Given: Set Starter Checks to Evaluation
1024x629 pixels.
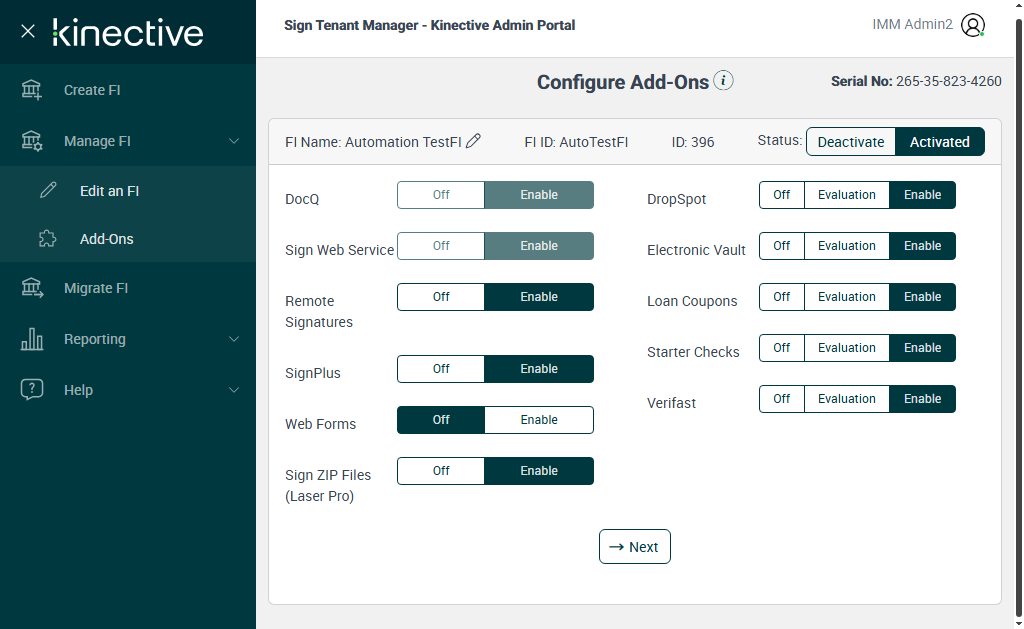Looking at the screenshot, I should (x=847, y=347).
